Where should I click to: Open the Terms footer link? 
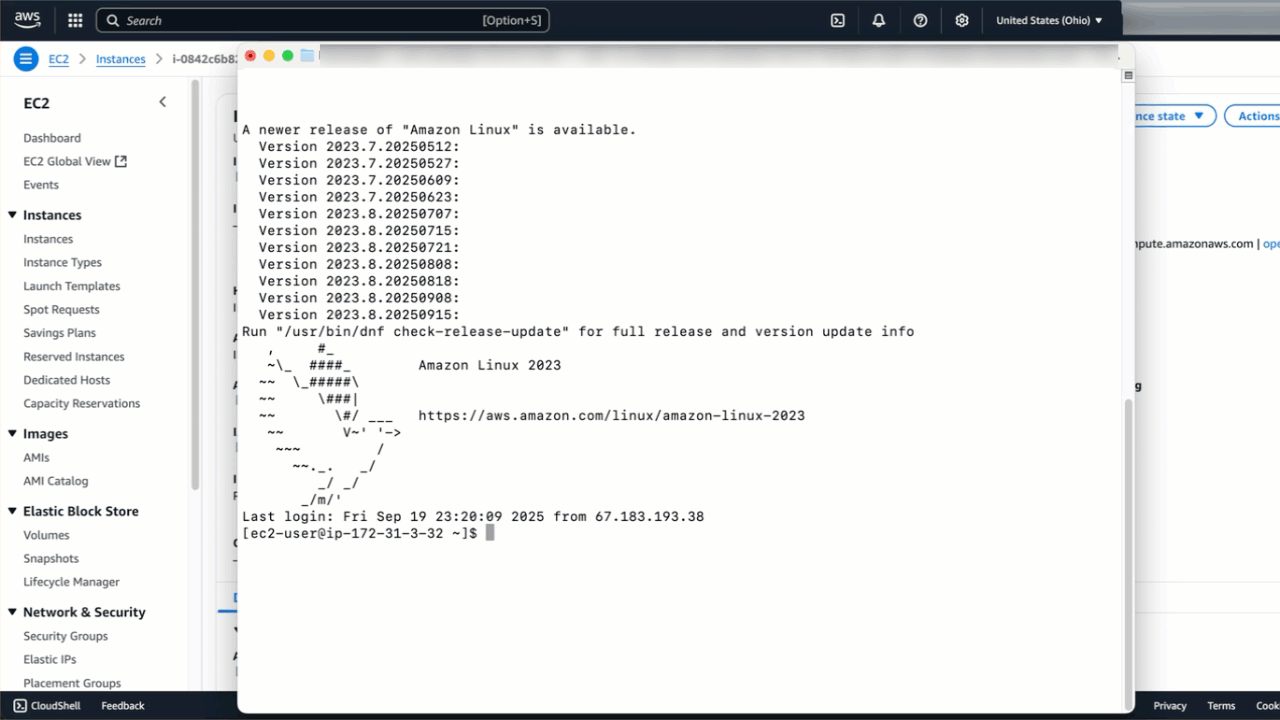[1221, 706]
